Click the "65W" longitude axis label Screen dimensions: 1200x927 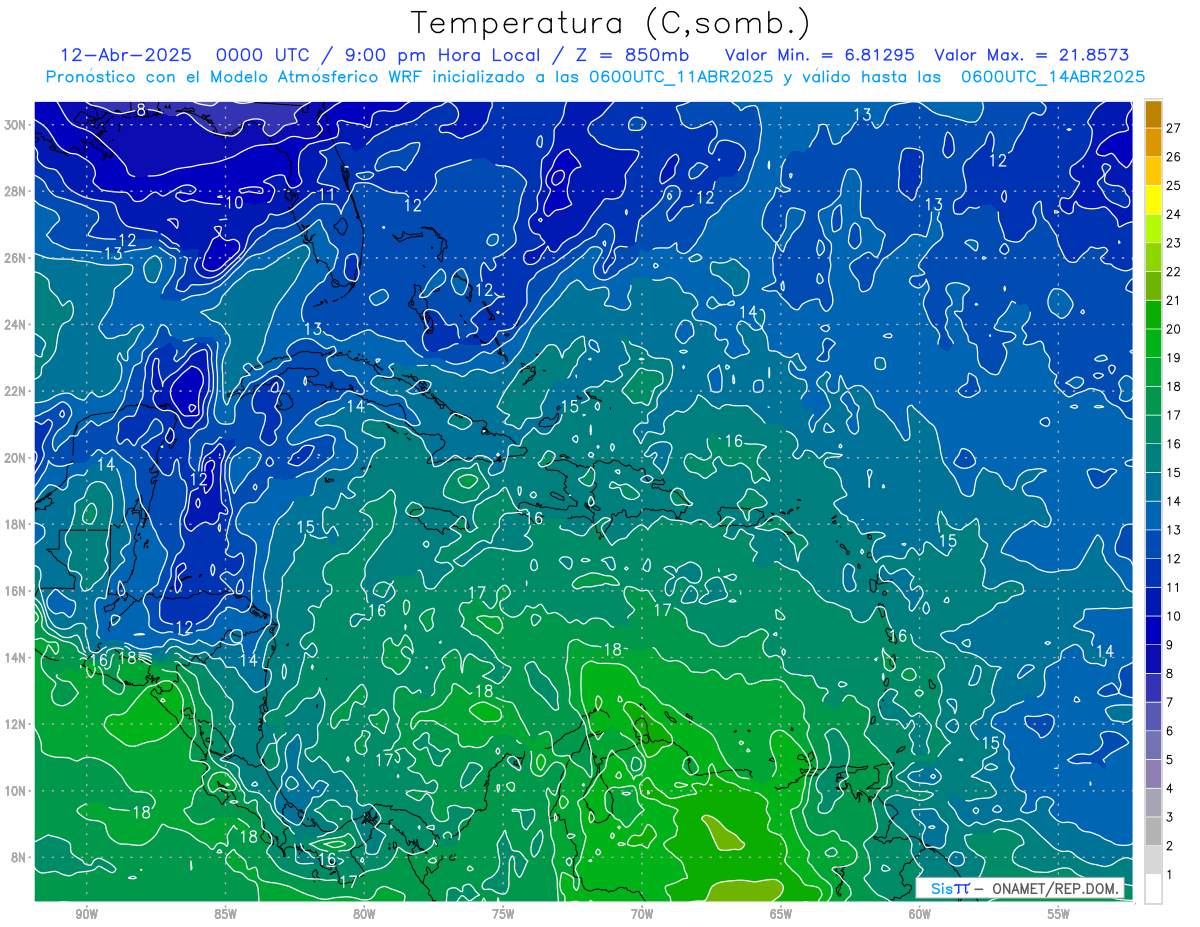781,914
